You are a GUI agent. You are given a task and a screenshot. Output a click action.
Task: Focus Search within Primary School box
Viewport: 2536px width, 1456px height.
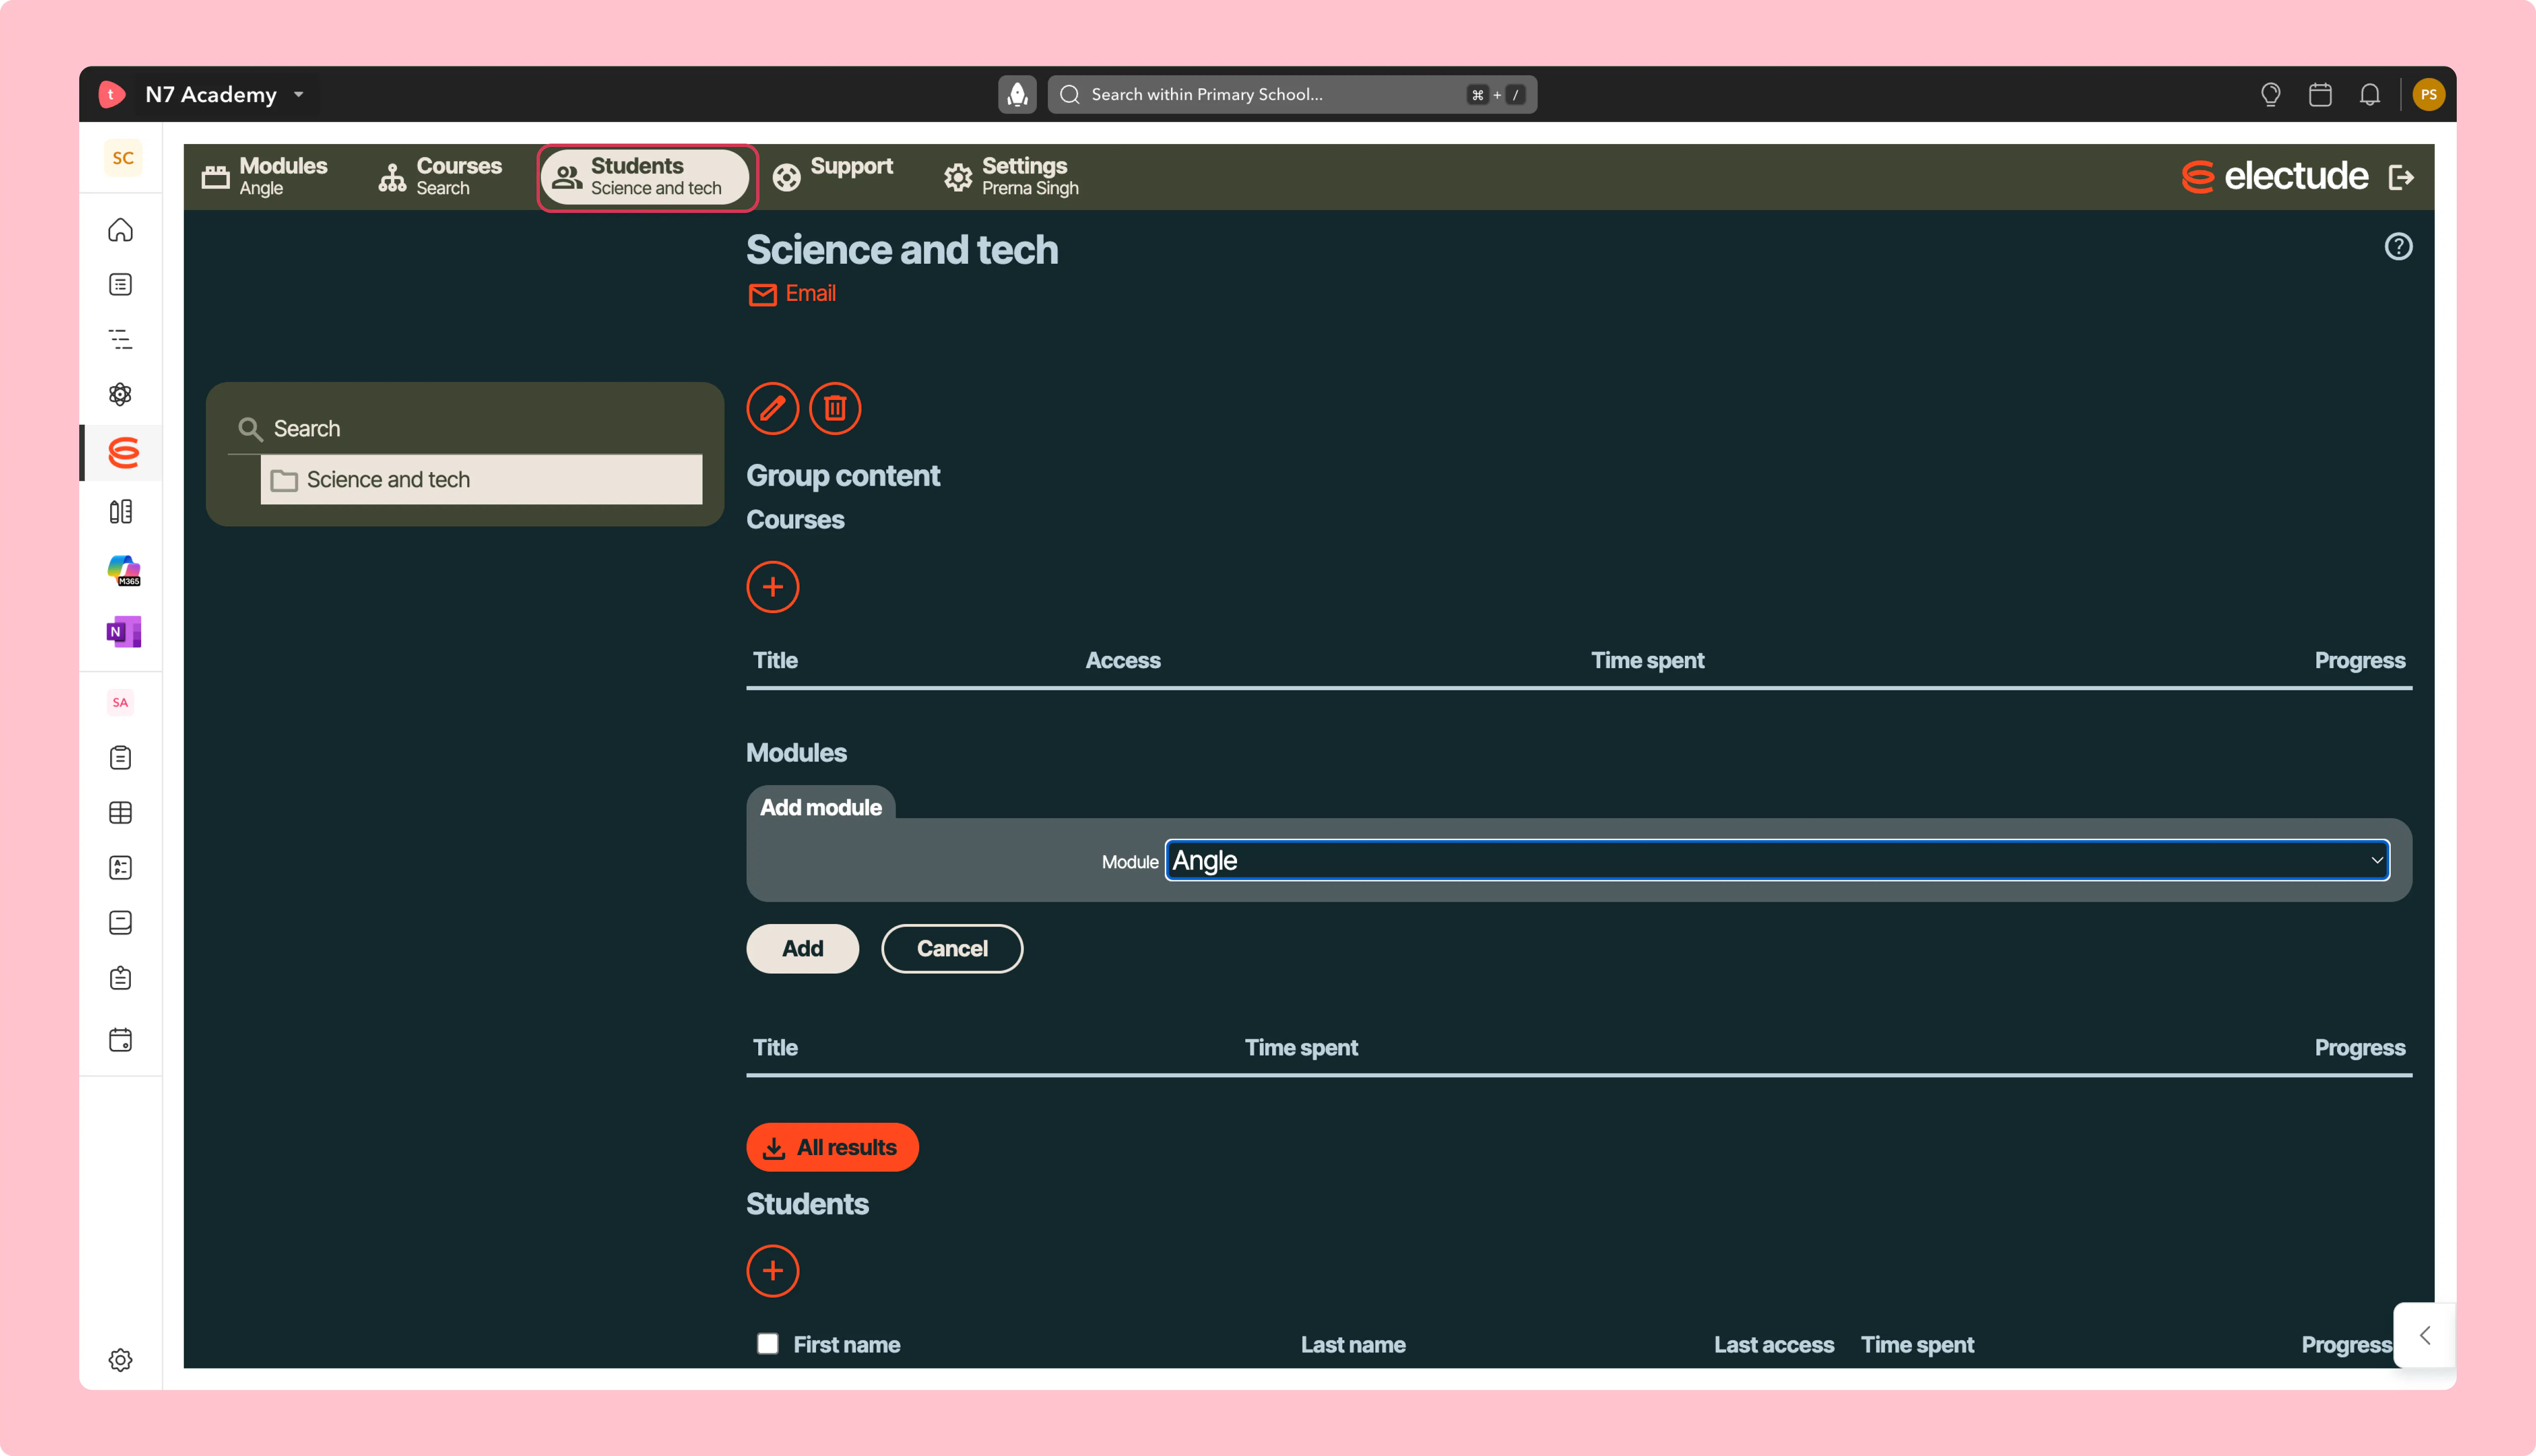point(1292,94)
